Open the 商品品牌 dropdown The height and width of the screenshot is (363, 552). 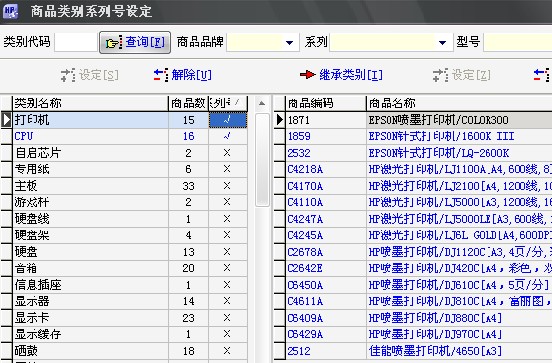tap(289, 43)
